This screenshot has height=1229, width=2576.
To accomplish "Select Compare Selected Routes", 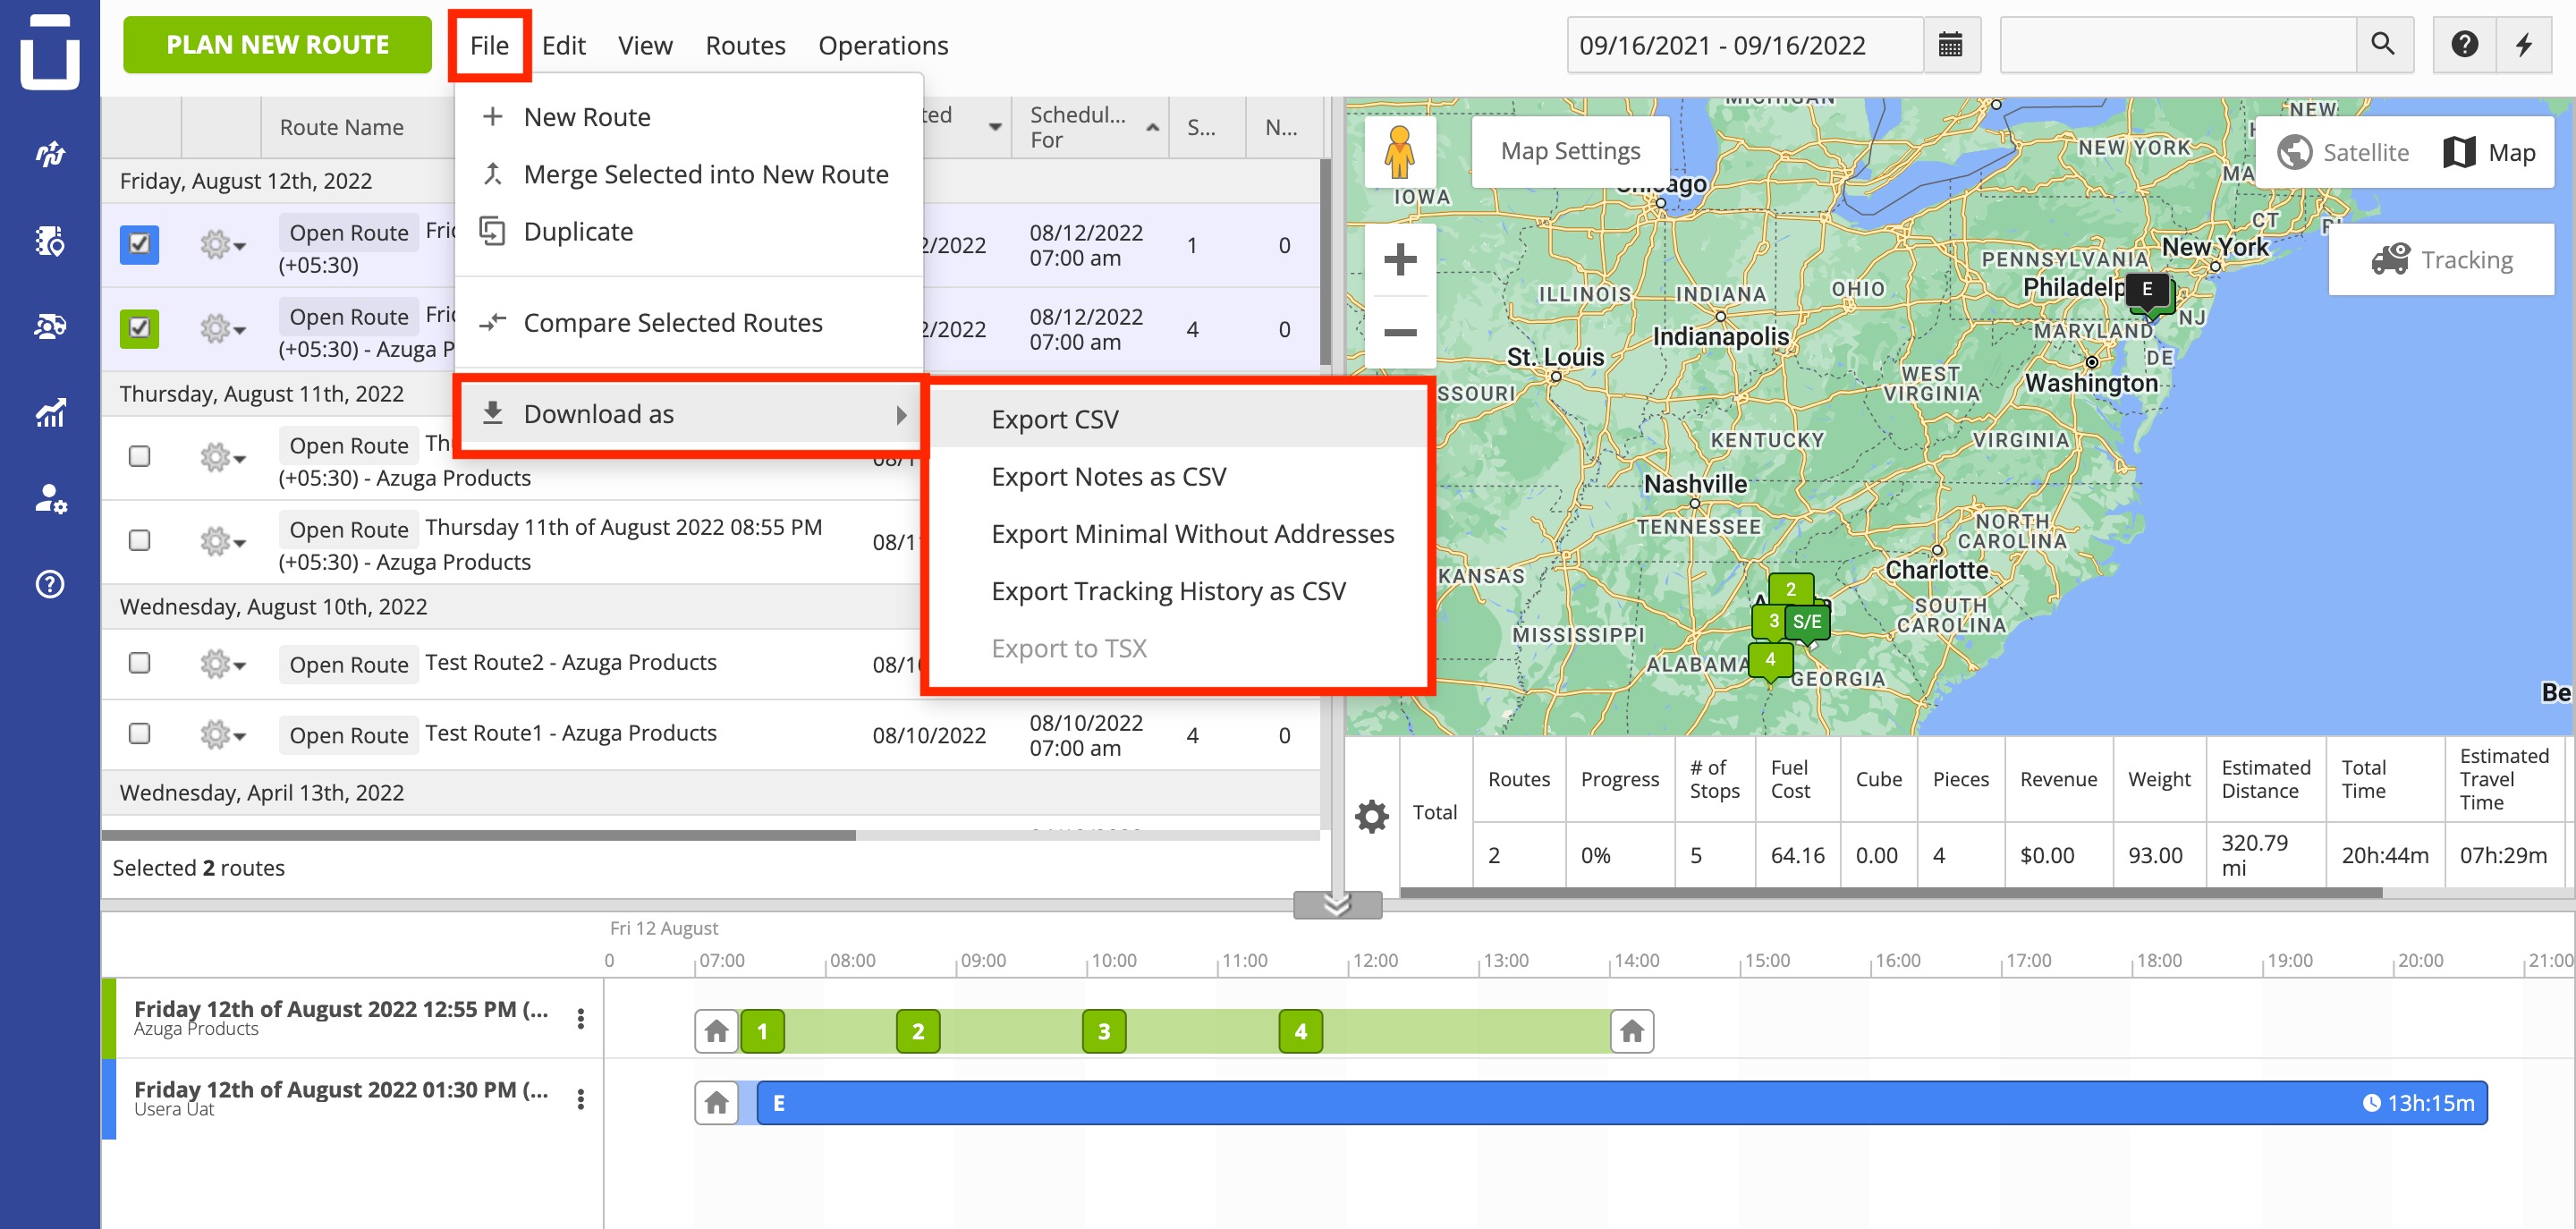I will [688, 322].
